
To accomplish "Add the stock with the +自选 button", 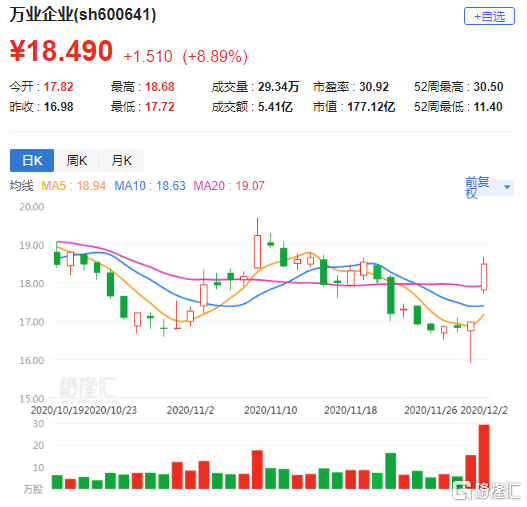I will (x=489, y=16).
